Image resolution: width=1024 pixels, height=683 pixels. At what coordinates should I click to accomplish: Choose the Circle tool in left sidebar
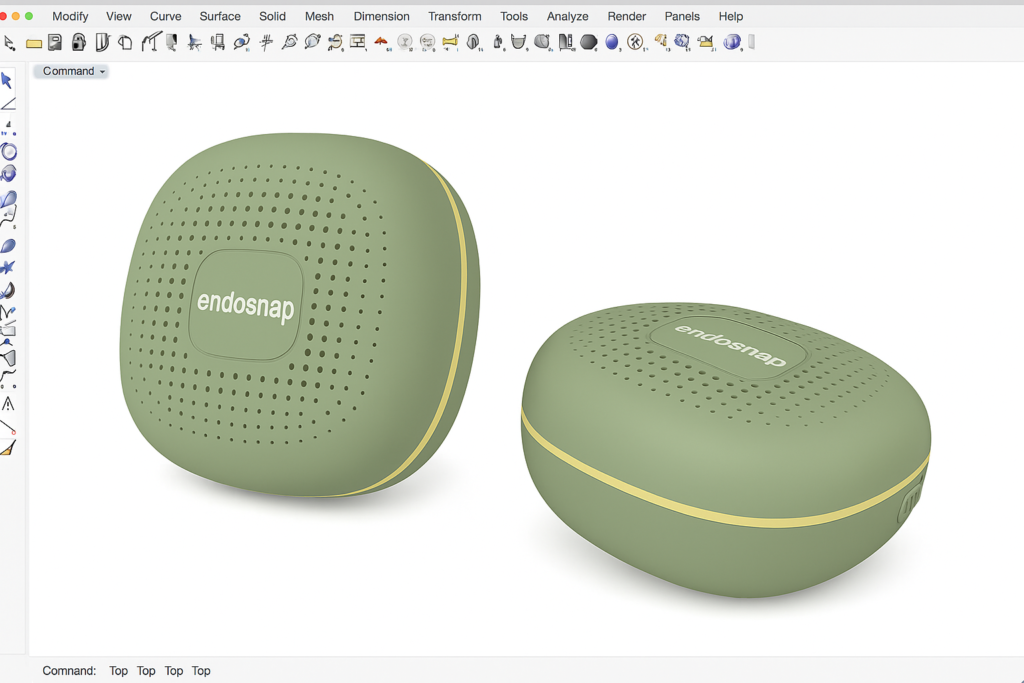[x=9, y=152]
